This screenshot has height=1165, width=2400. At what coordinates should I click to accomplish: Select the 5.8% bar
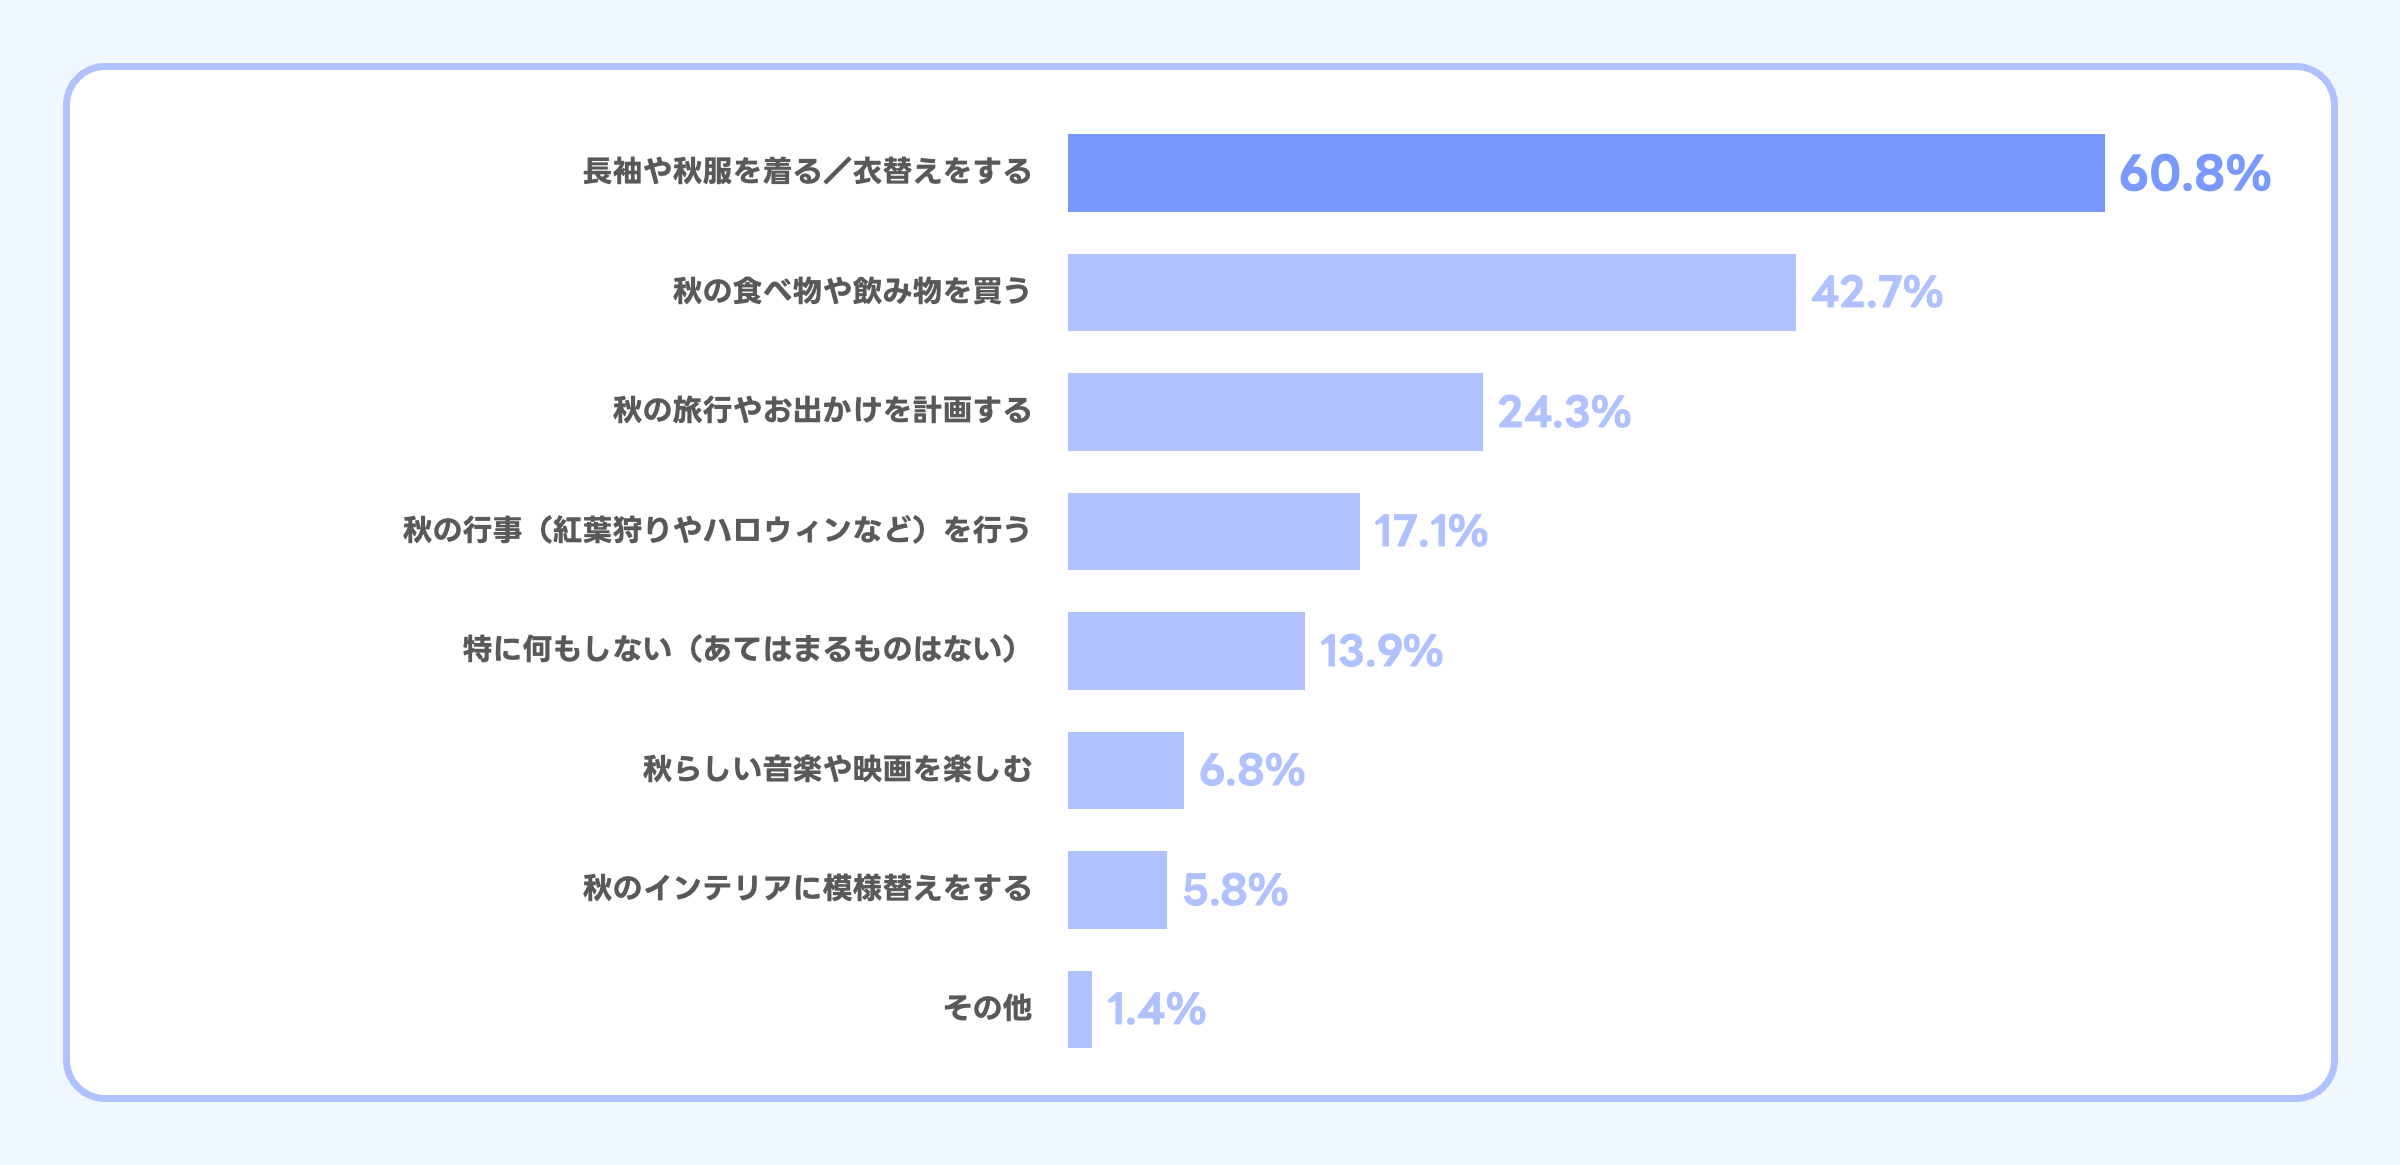[x=1117, y=890]
